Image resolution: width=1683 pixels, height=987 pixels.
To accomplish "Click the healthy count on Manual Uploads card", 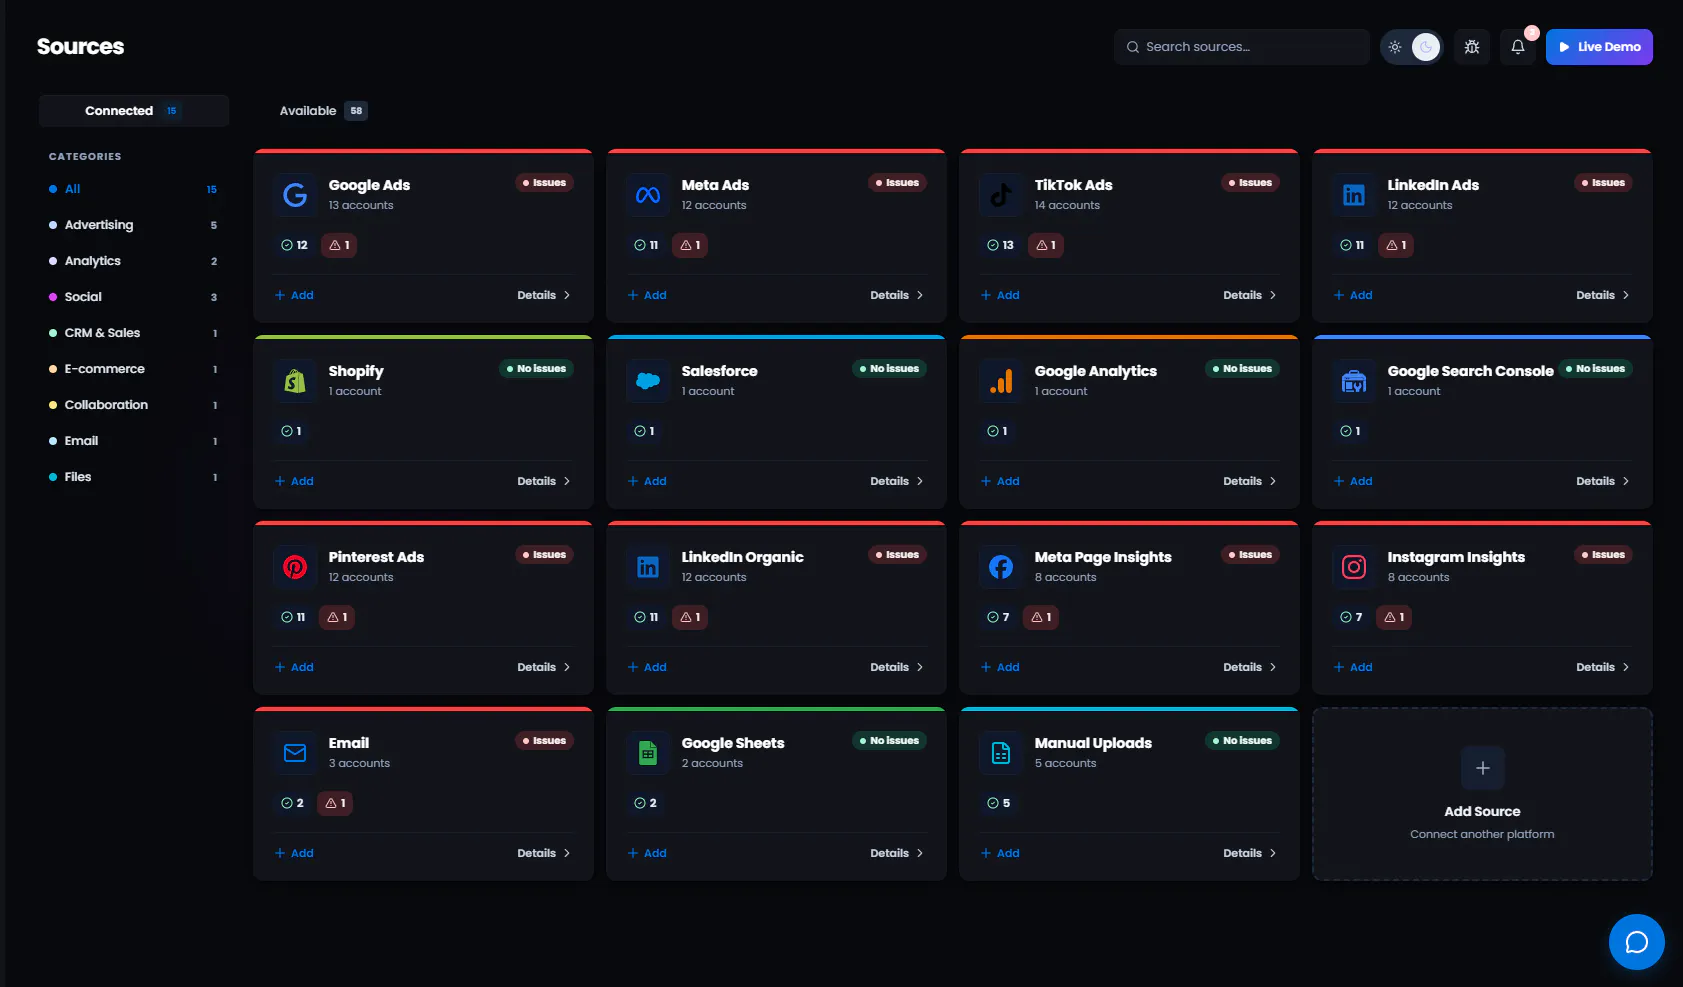I will (x=998, y=803).
